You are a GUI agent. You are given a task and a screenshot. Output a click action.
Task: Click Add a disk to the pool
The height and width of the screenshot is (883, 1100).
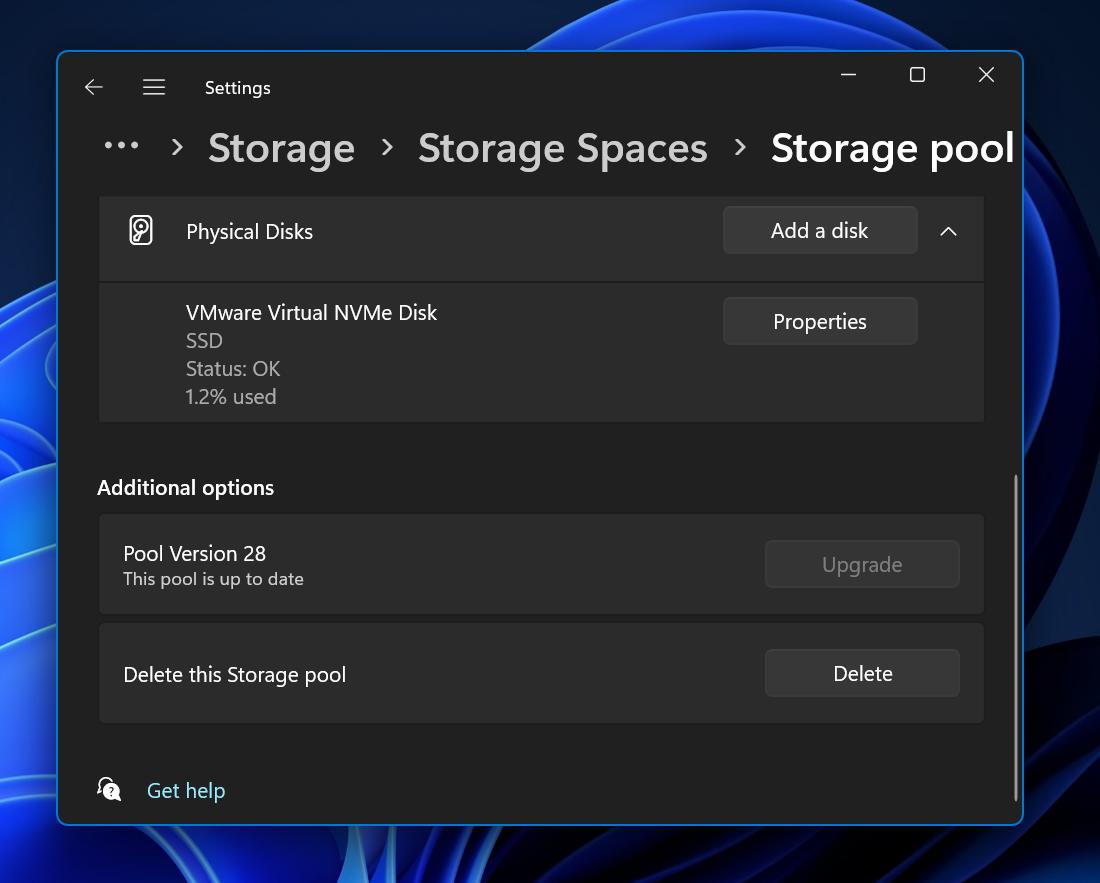coord(819,230)
